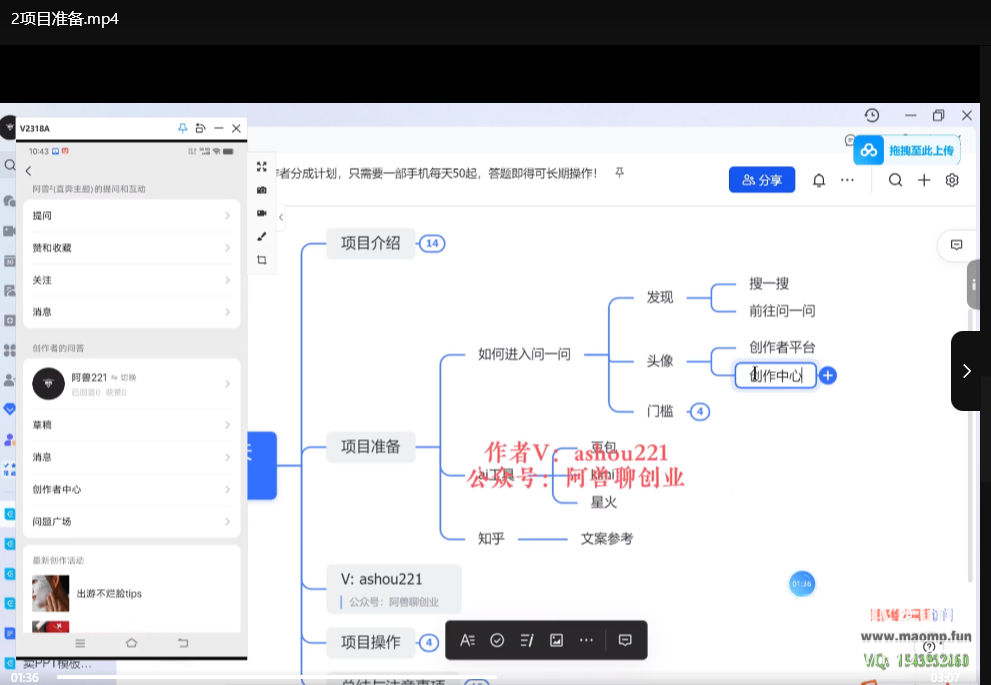
Task: Open the notification bell
Action: coord(819,180)
